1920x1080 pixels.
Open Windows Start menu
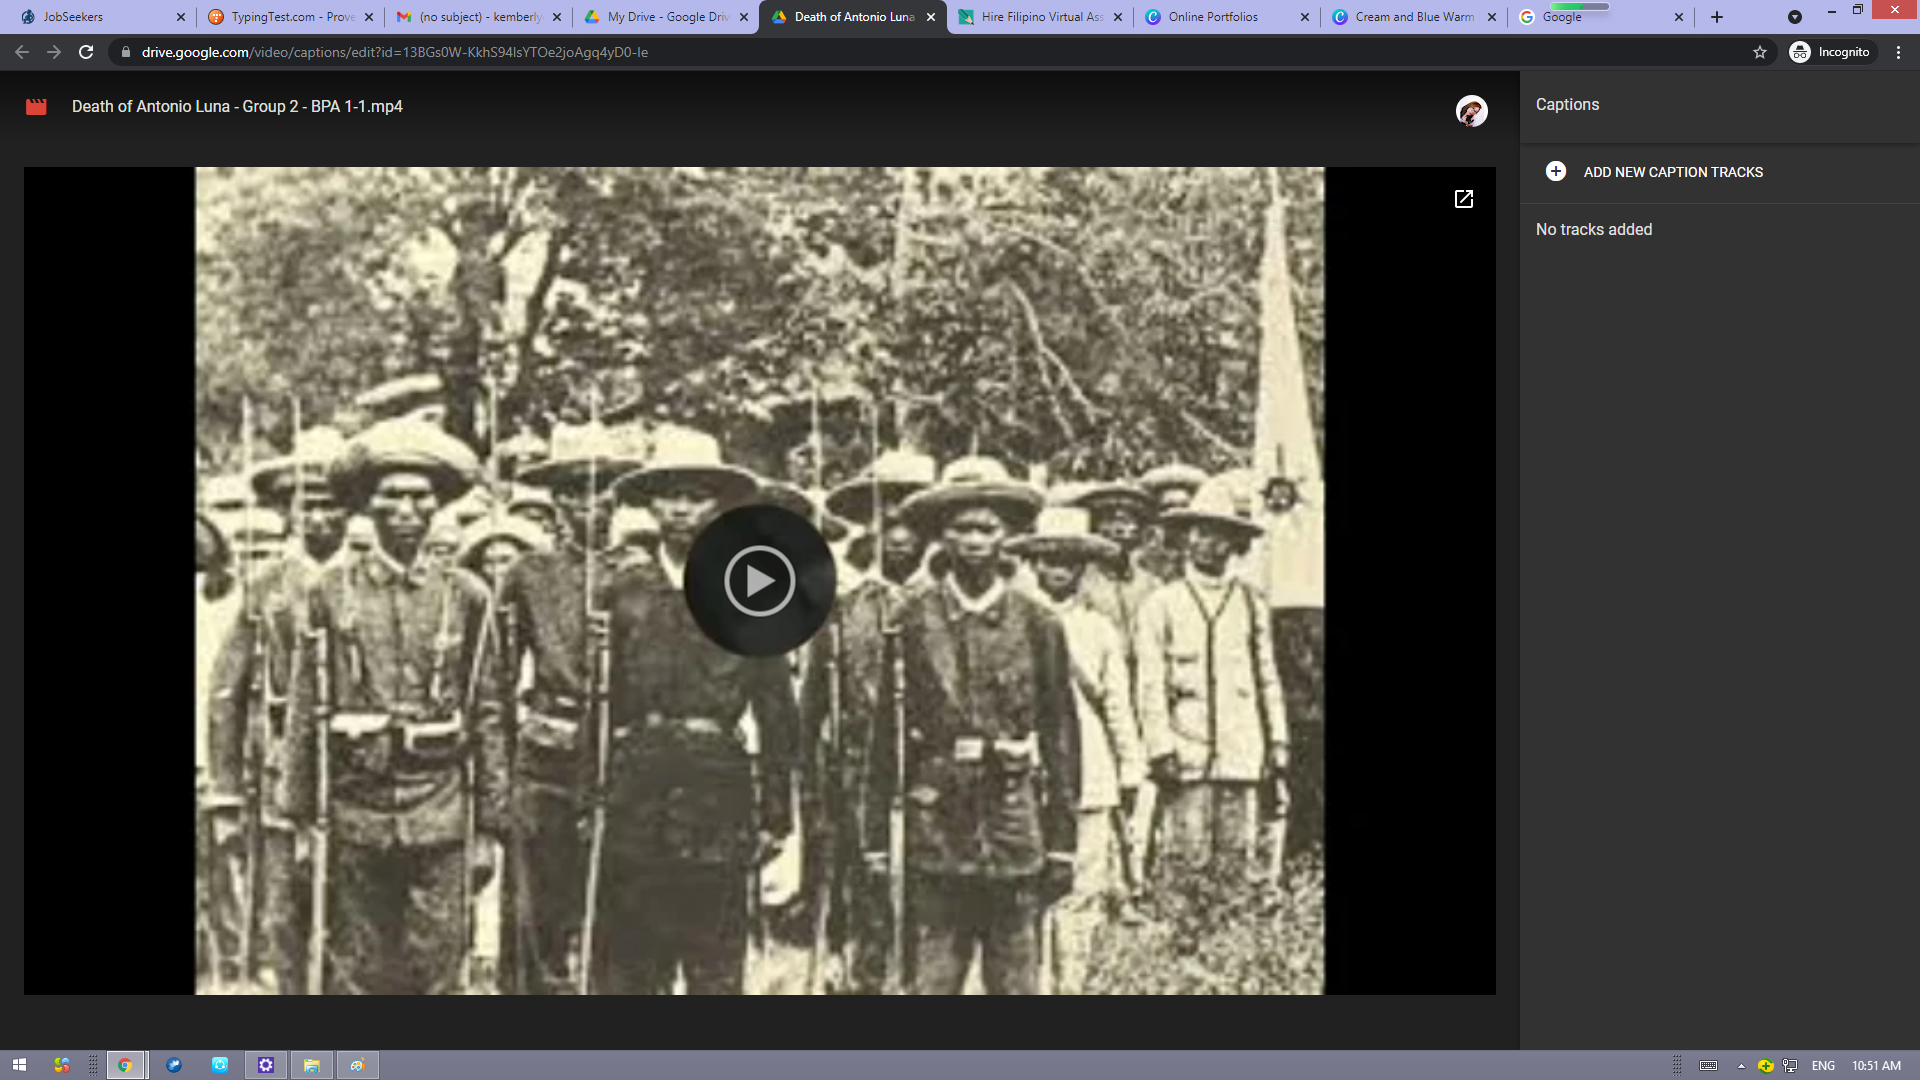tap(19, 1065)
